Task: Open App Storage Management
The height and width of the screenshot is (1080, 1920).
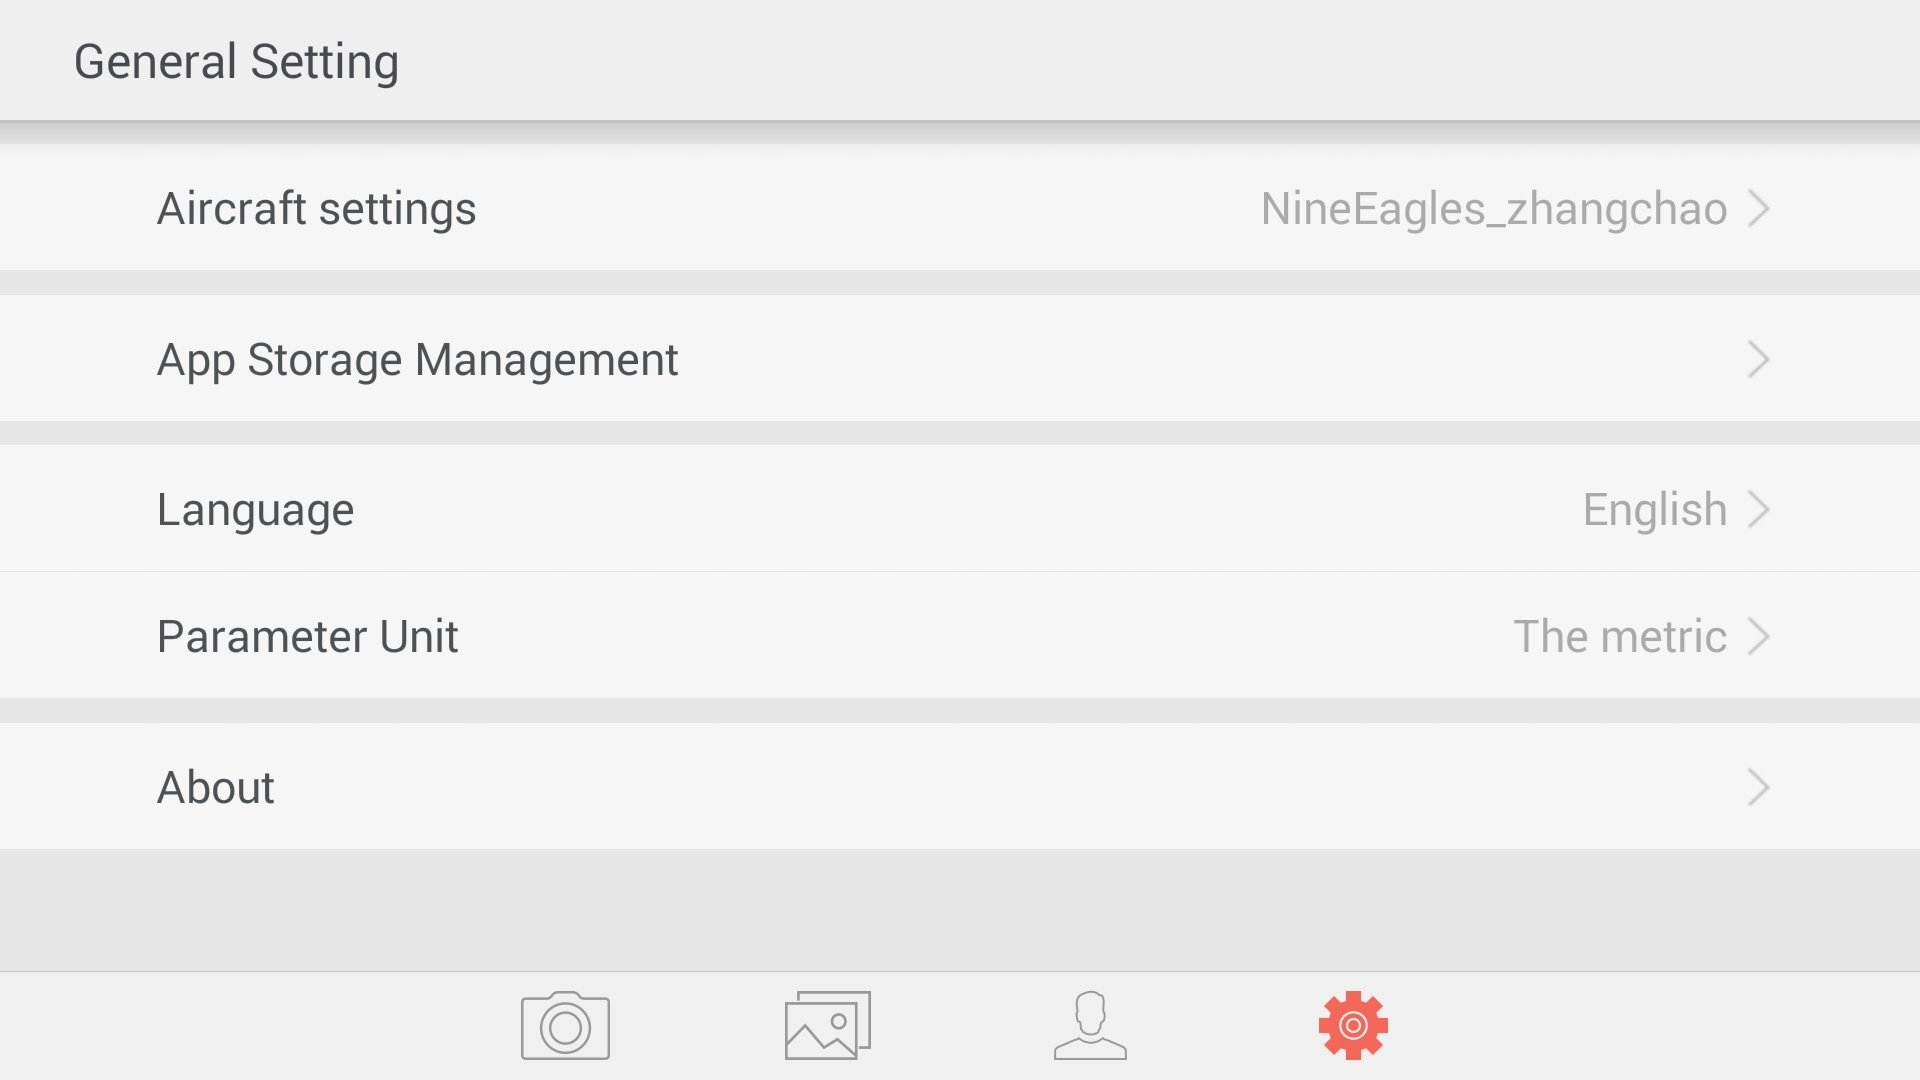Action: click(960, 359)
